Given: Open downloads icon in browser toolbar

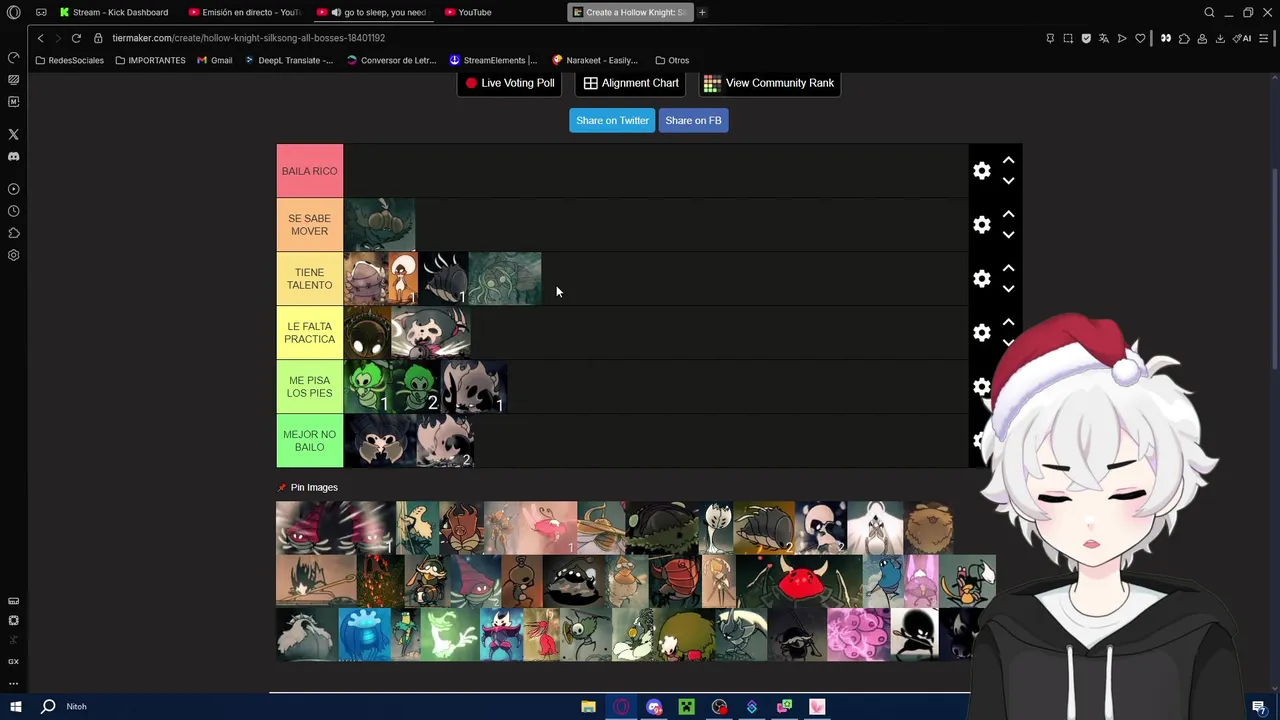Looking at the screenshot, I should (1220, 38).
